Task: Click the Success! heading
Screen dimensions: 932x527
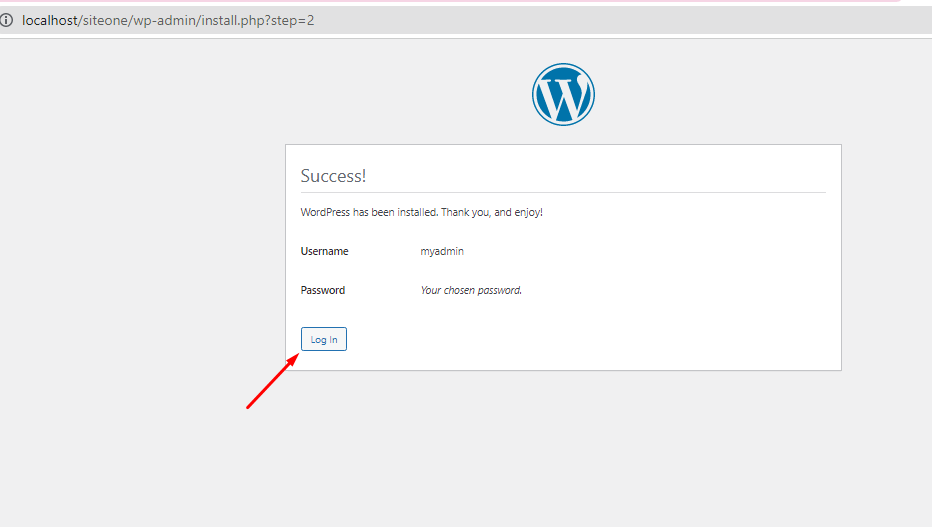Action: click(x=333, y=176)
